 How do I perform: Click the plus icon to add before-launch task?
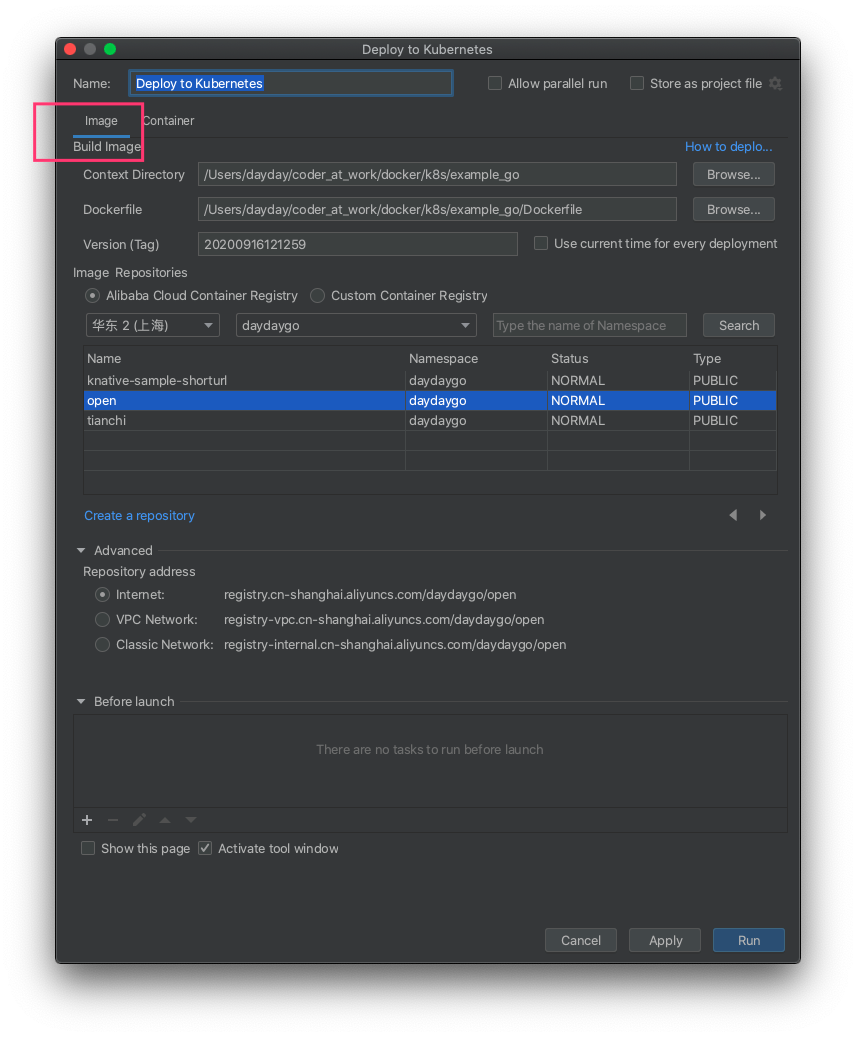[x=87, y=820]
